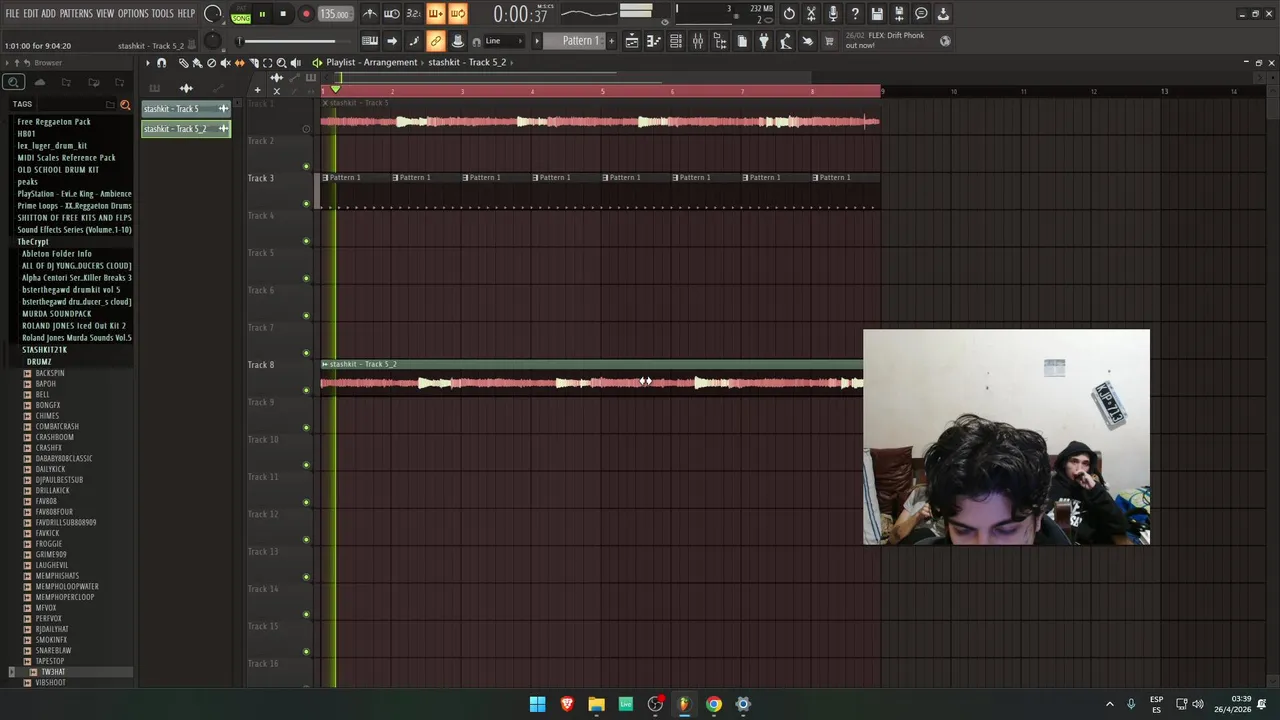Viewport: 1280px width, 720px height.
Task: Toggle the link to controller button
Action: tap(435, 41)
